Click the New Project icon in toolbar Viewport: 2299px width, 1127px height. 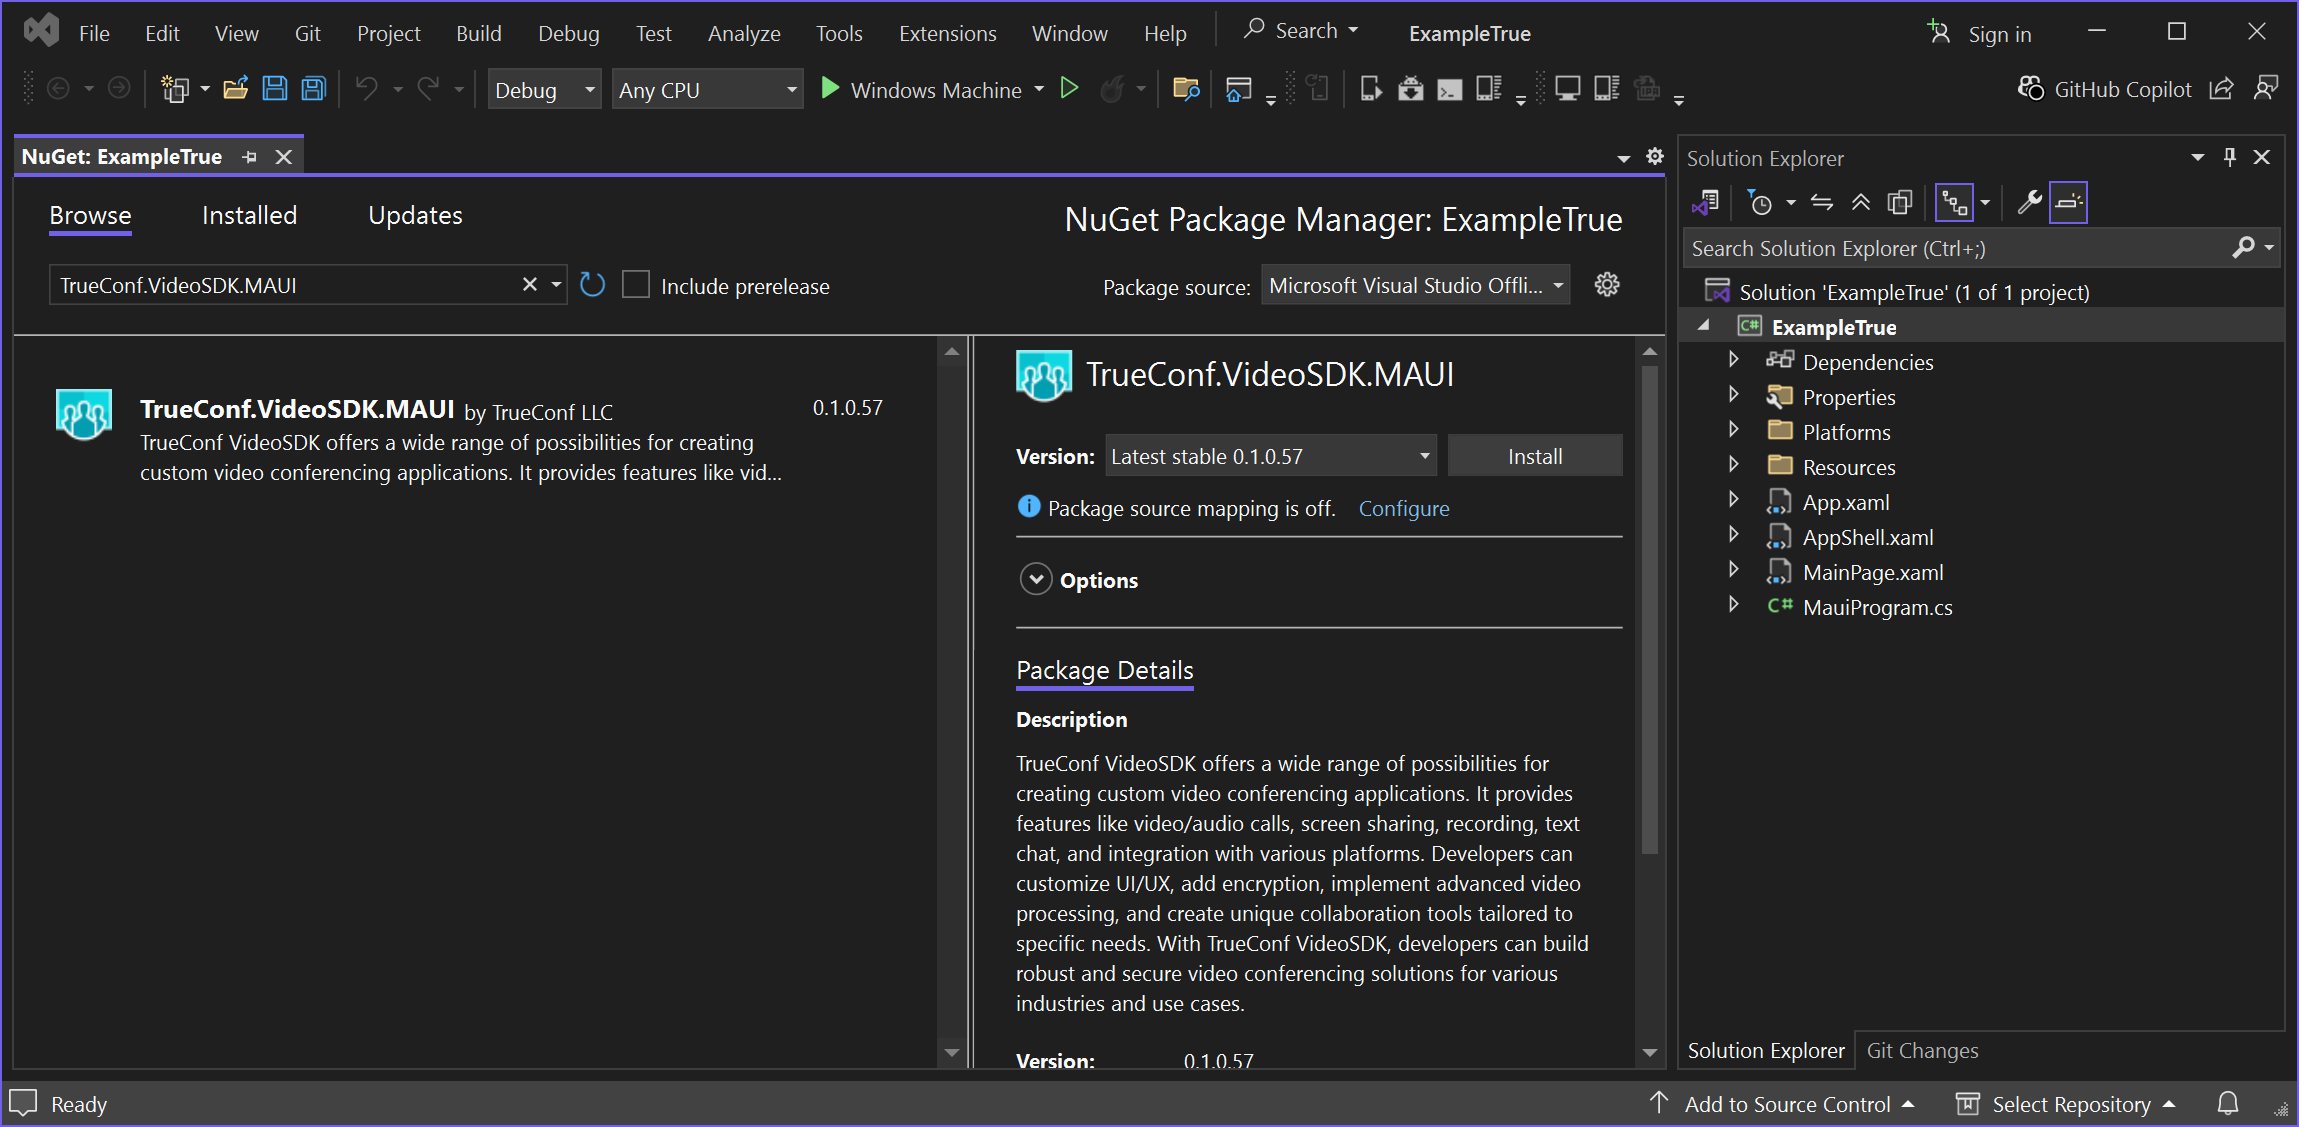[x=176, y=89]
